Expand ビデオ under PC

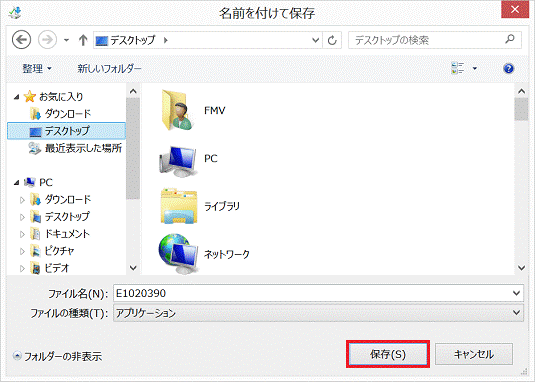(22, 268)
